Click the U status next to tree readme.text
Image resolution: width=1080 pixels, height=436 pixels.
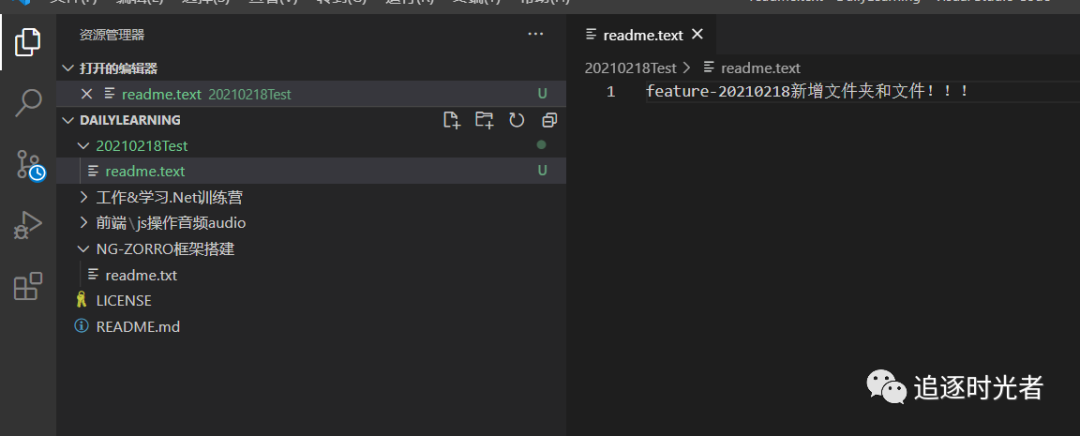click(x=542, y=171)
